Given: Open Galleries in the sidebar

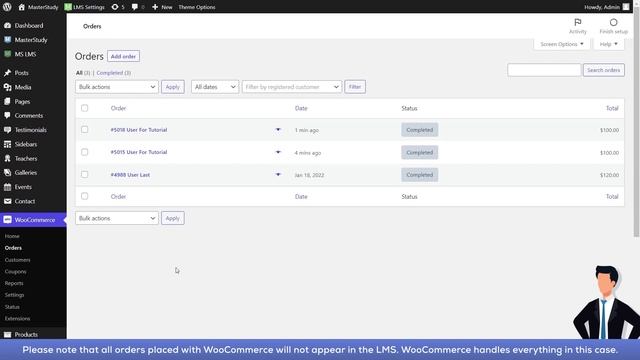Looking at the screenshot, I should 26,173.
